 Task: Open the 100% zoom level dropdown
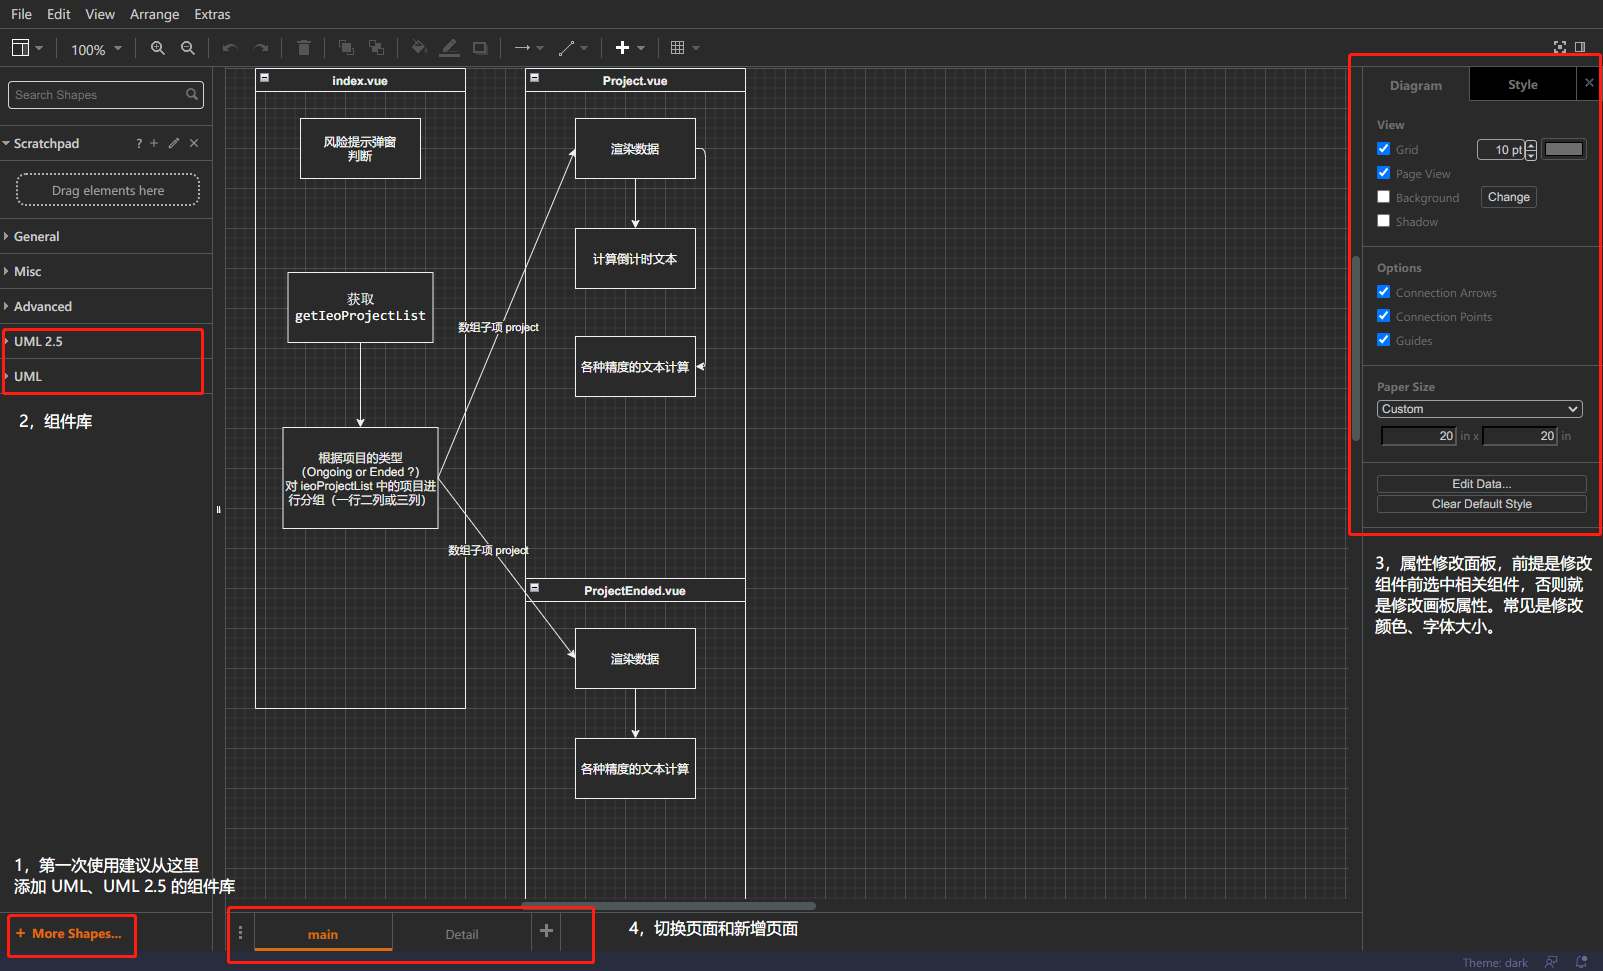click(96, 49)
